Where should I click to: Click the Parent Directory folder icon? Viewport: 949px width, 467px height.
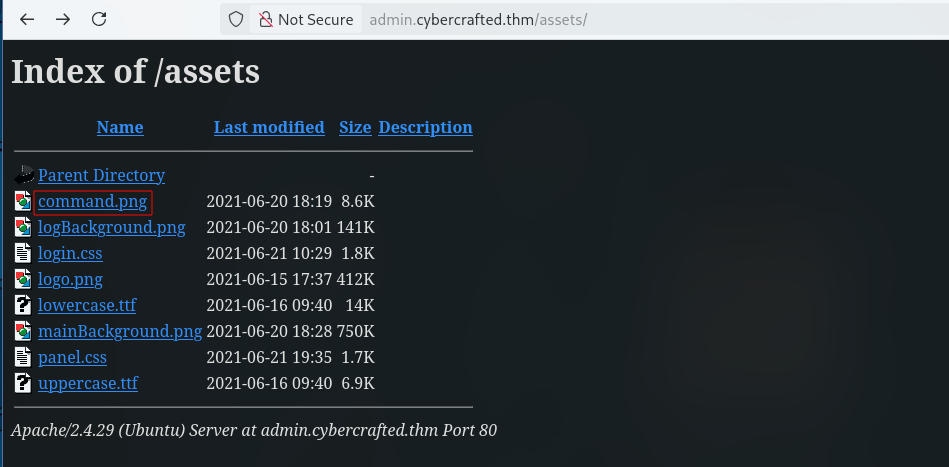[x=24, y=175]
